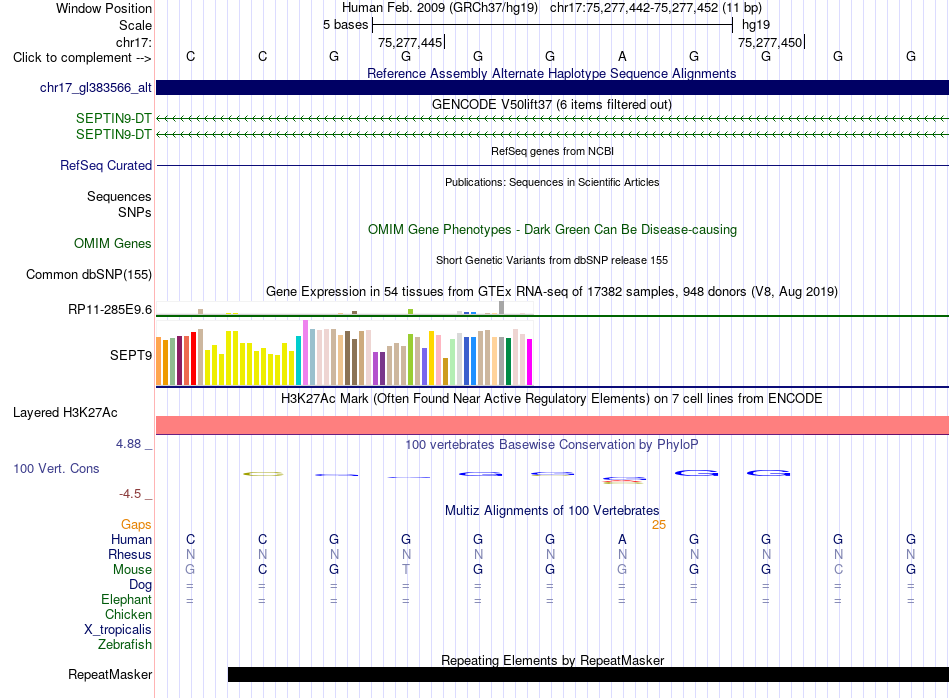This screenshot has height=698, width=950.
Task: Click the RP11-285E9.6 gene label
Action: [x=110, y=310]
